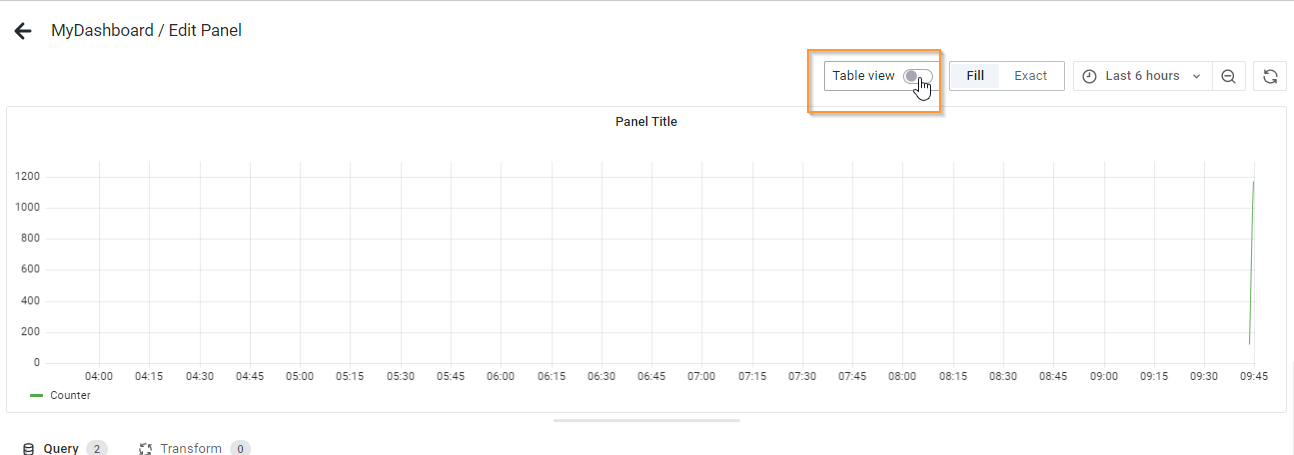Image resolution: width=1294 pixels, height=455 pixels.
Task: Click the zoom out magnifier icon
Action: [1229, 76]
